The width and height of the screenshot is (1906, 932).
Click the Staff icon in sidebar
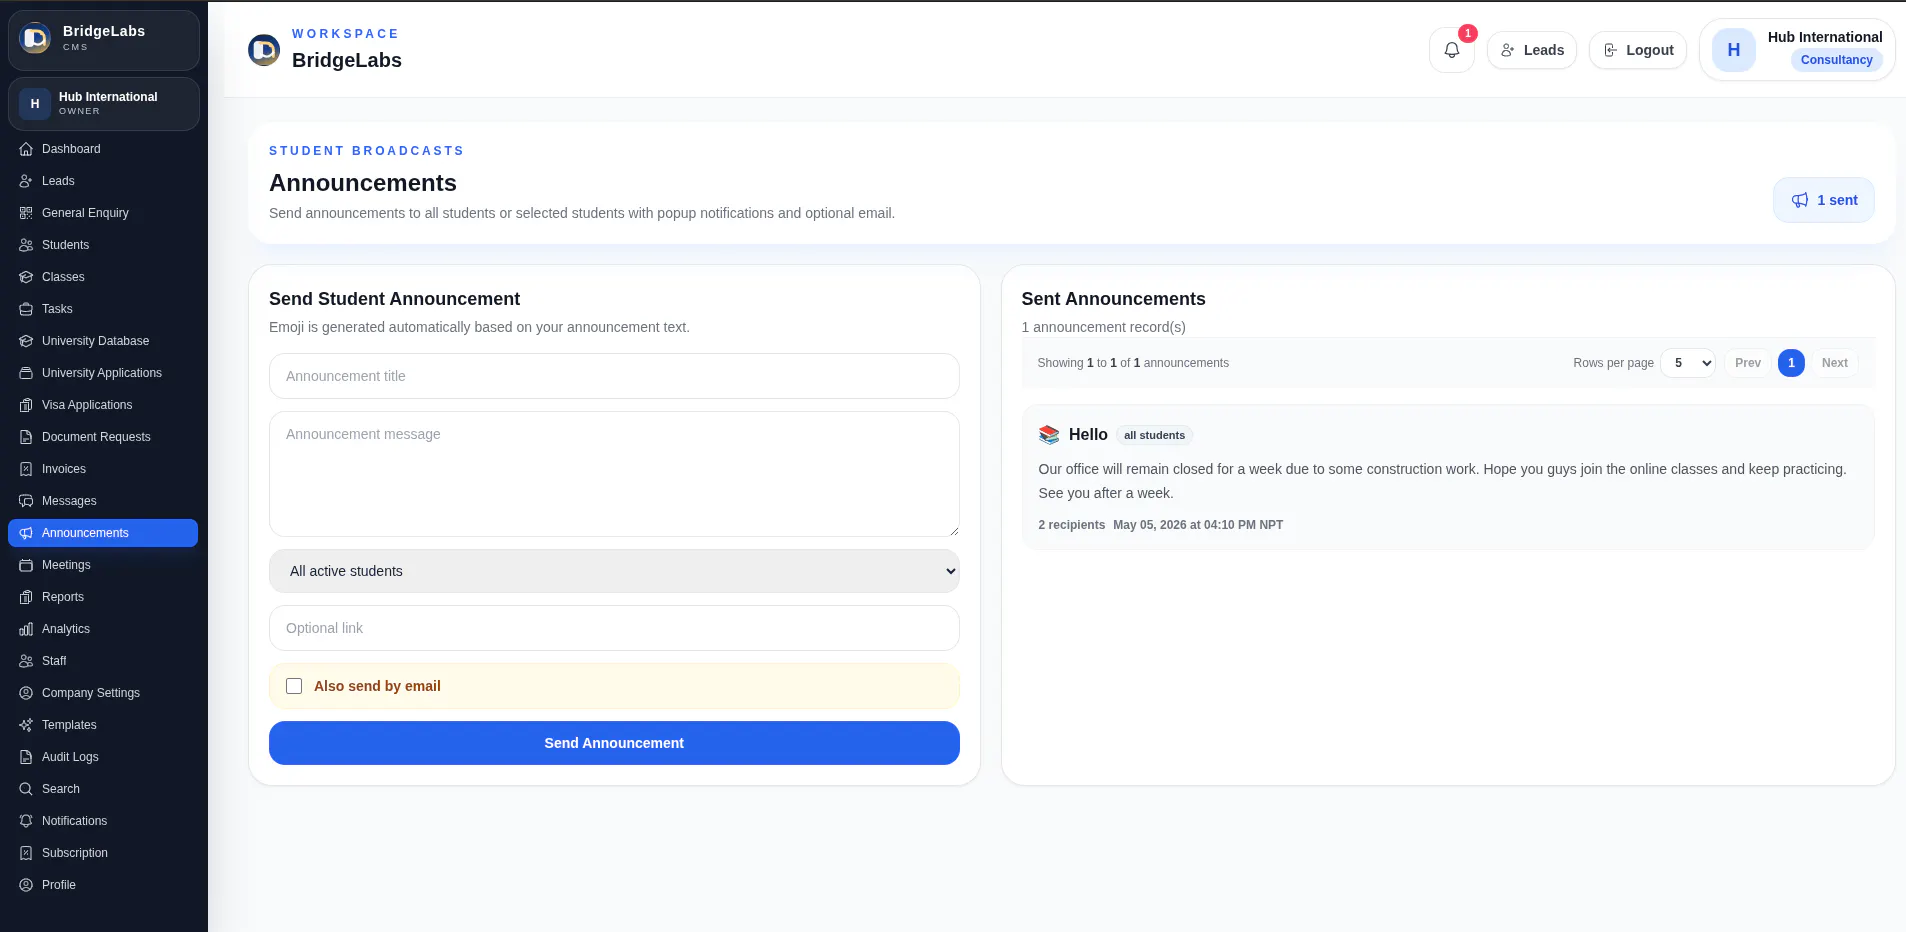26,661
